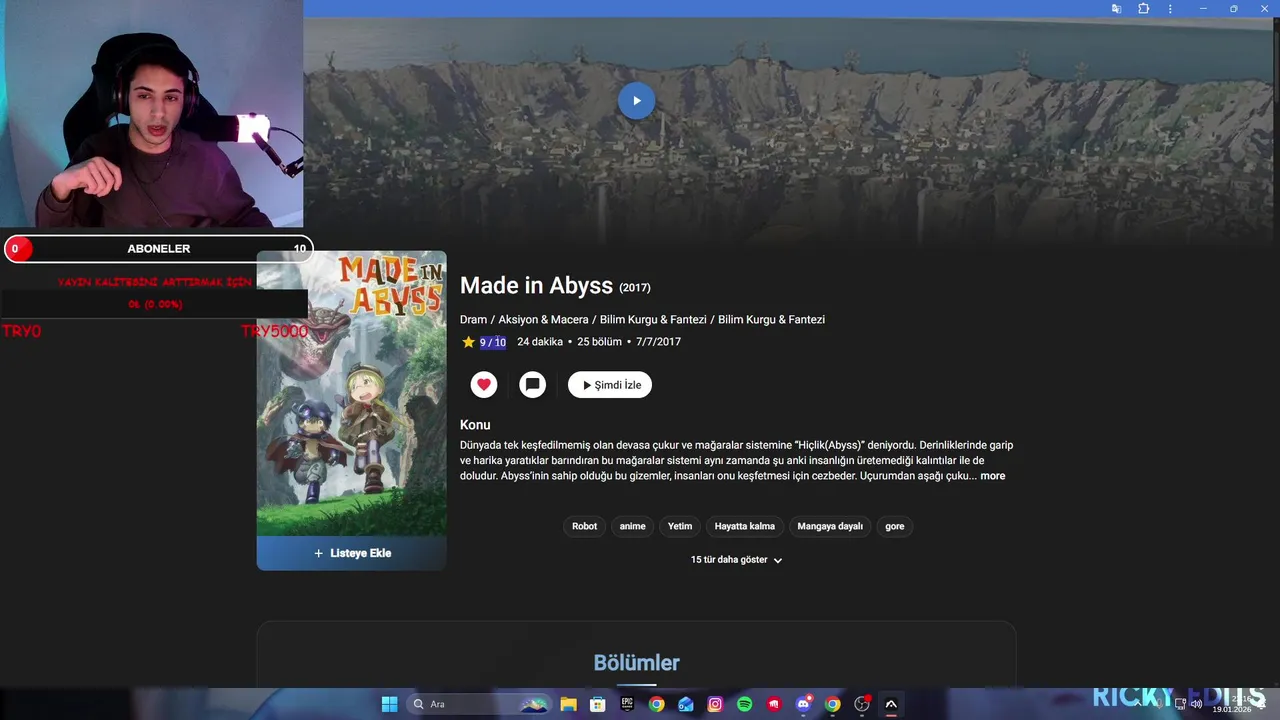Select the anime tag

633,526
